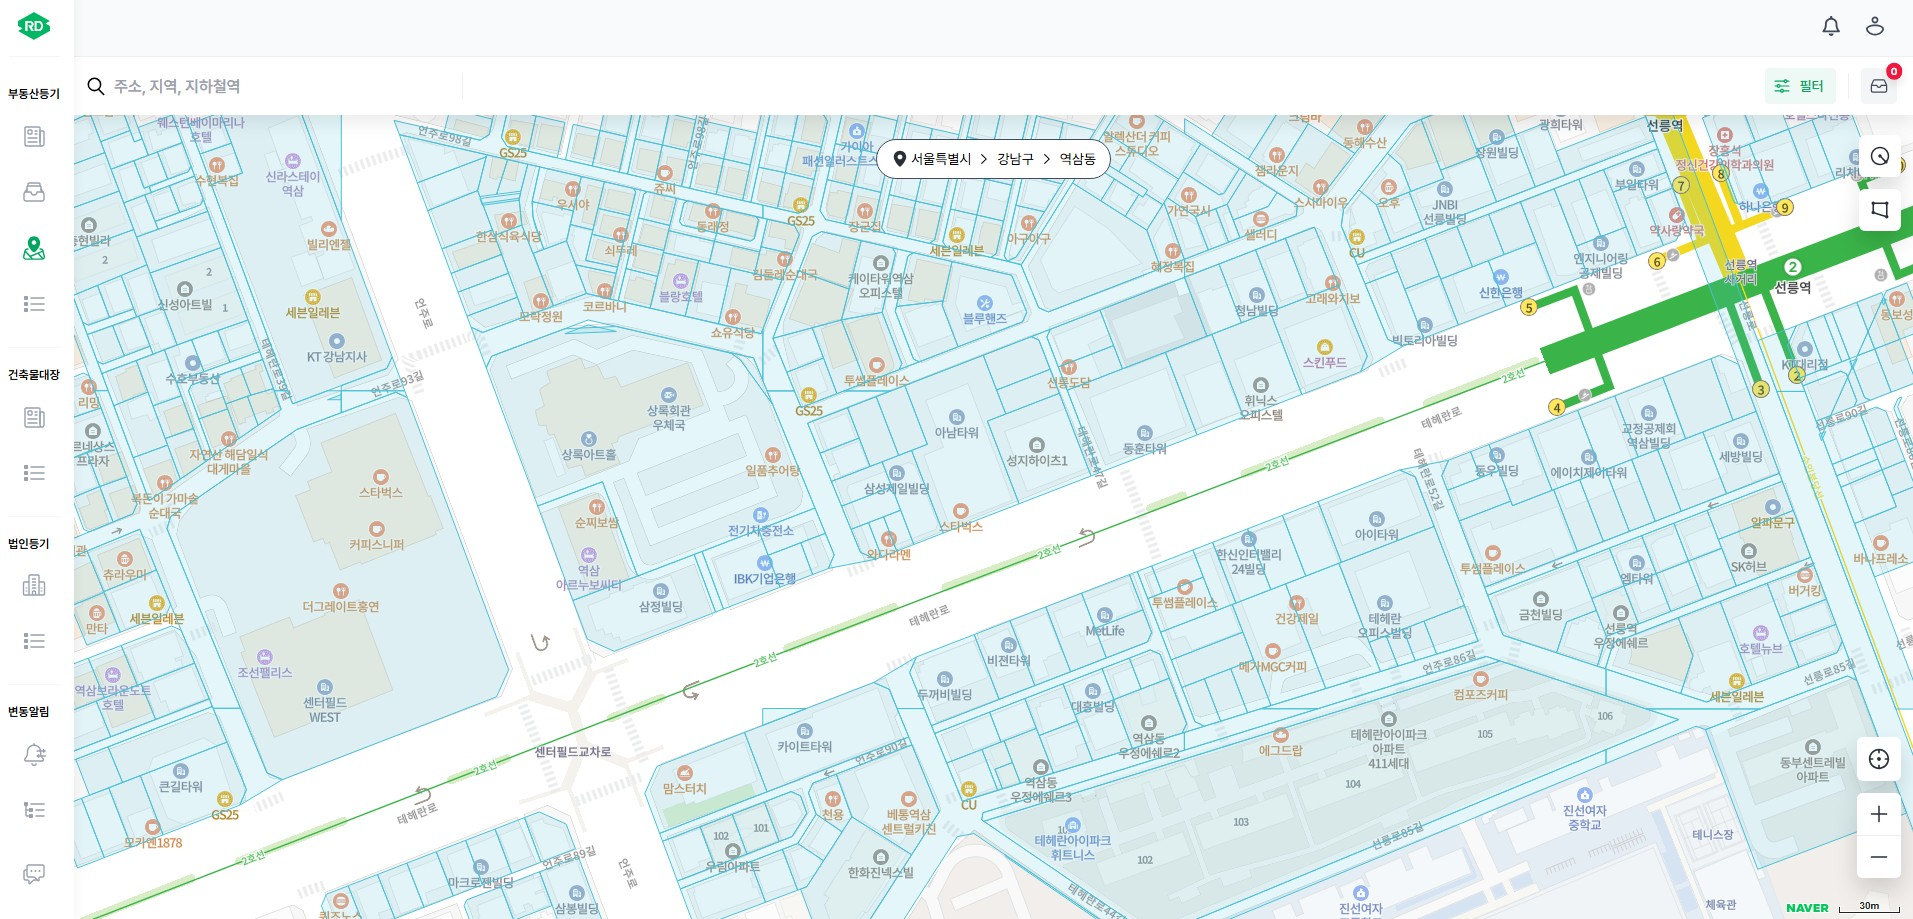Activate the radius measure tool
The height and width of the screenshot is (919, 1913).
[x=1879, y=157]
